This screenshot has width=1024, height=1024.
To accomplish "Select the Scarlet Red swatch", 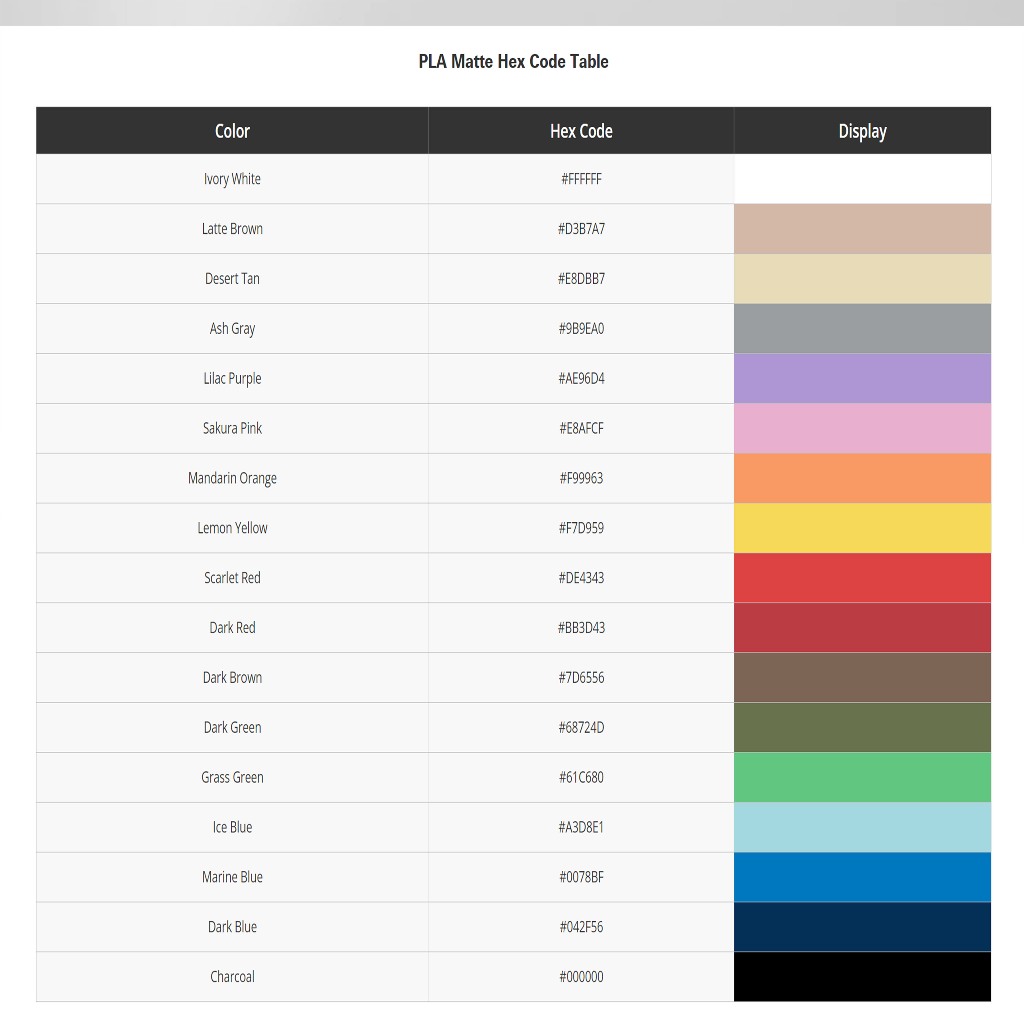I will (x=862, y=578).
